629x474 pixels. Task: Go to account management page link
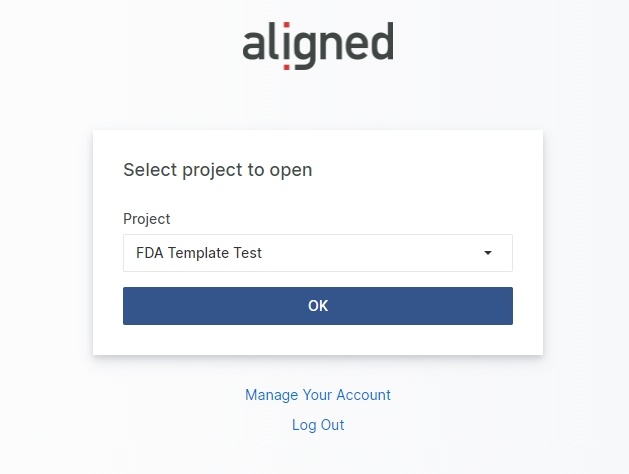[317, 395]
